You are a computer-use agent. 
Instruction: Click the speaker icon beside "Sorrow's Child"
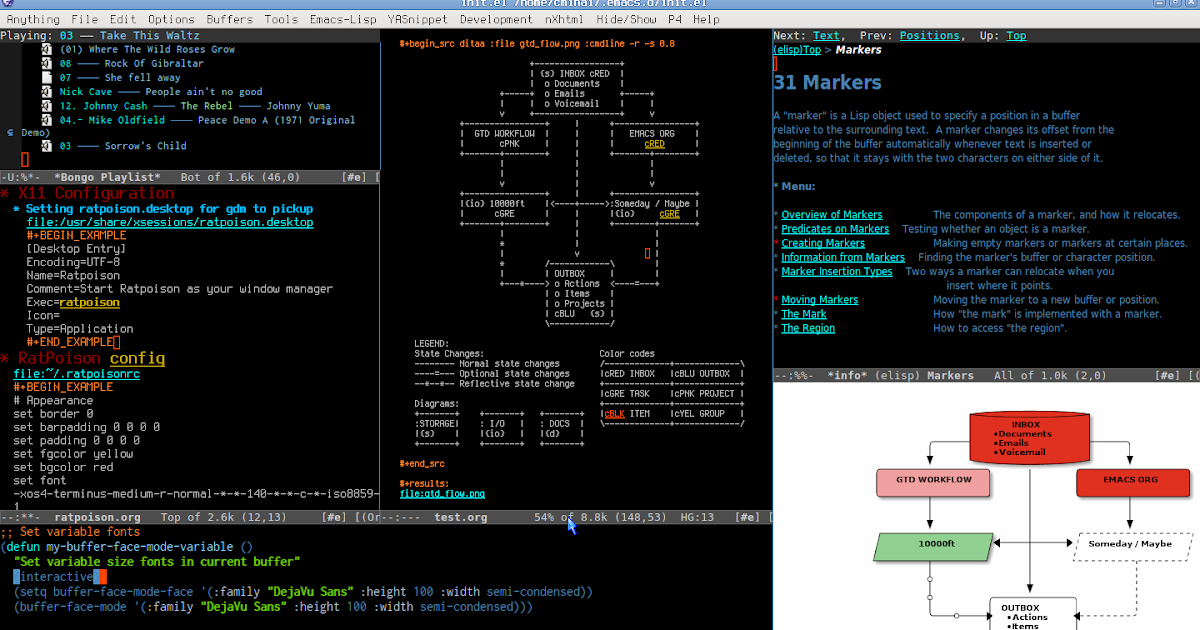coord(46,145)
